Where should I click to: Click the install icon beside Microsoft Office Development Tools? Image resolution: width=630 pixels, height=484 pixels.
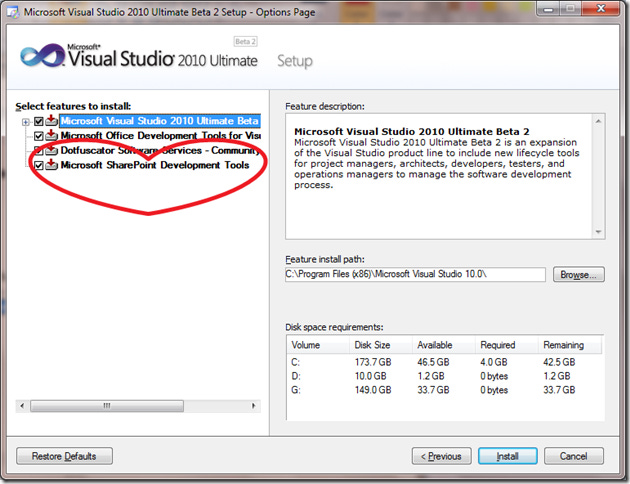[51, 135]
